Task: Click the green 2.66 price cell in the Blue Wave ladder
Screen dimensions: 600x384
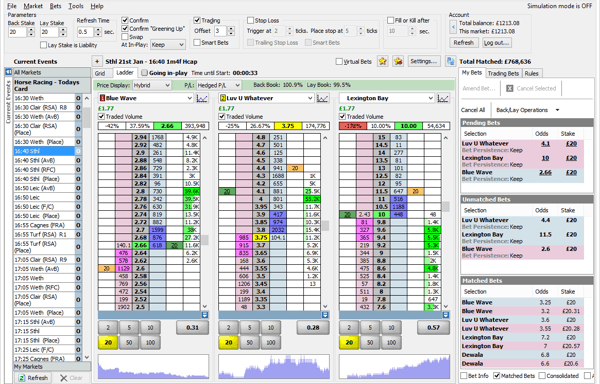Action: coord(140,245)
